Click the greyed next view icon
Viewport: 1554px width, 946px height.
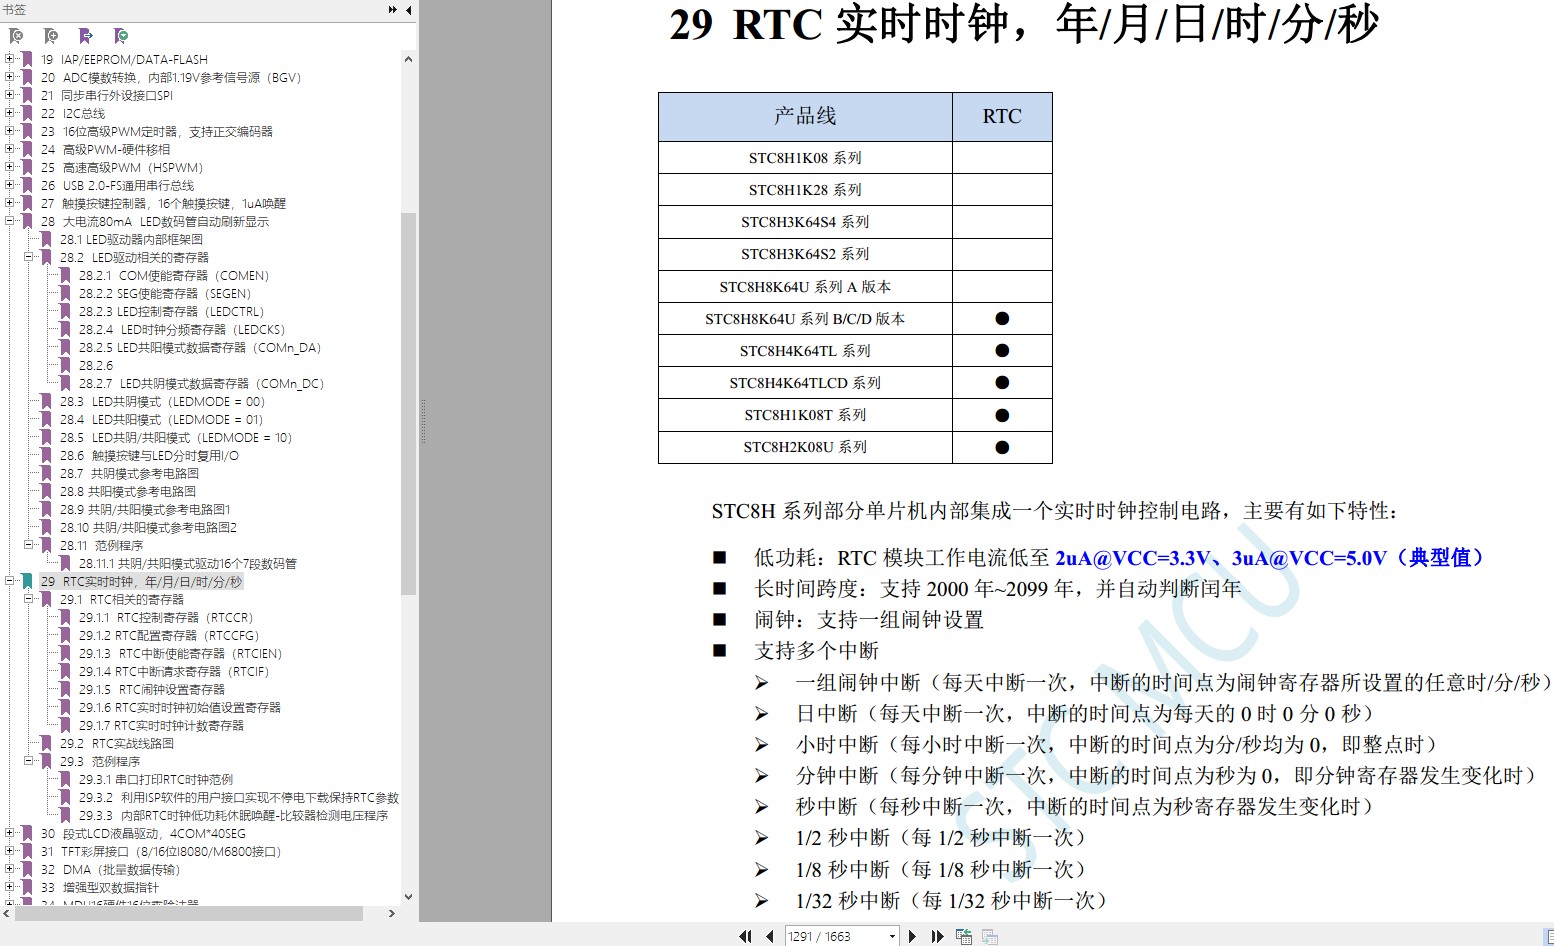click(990, 936)
